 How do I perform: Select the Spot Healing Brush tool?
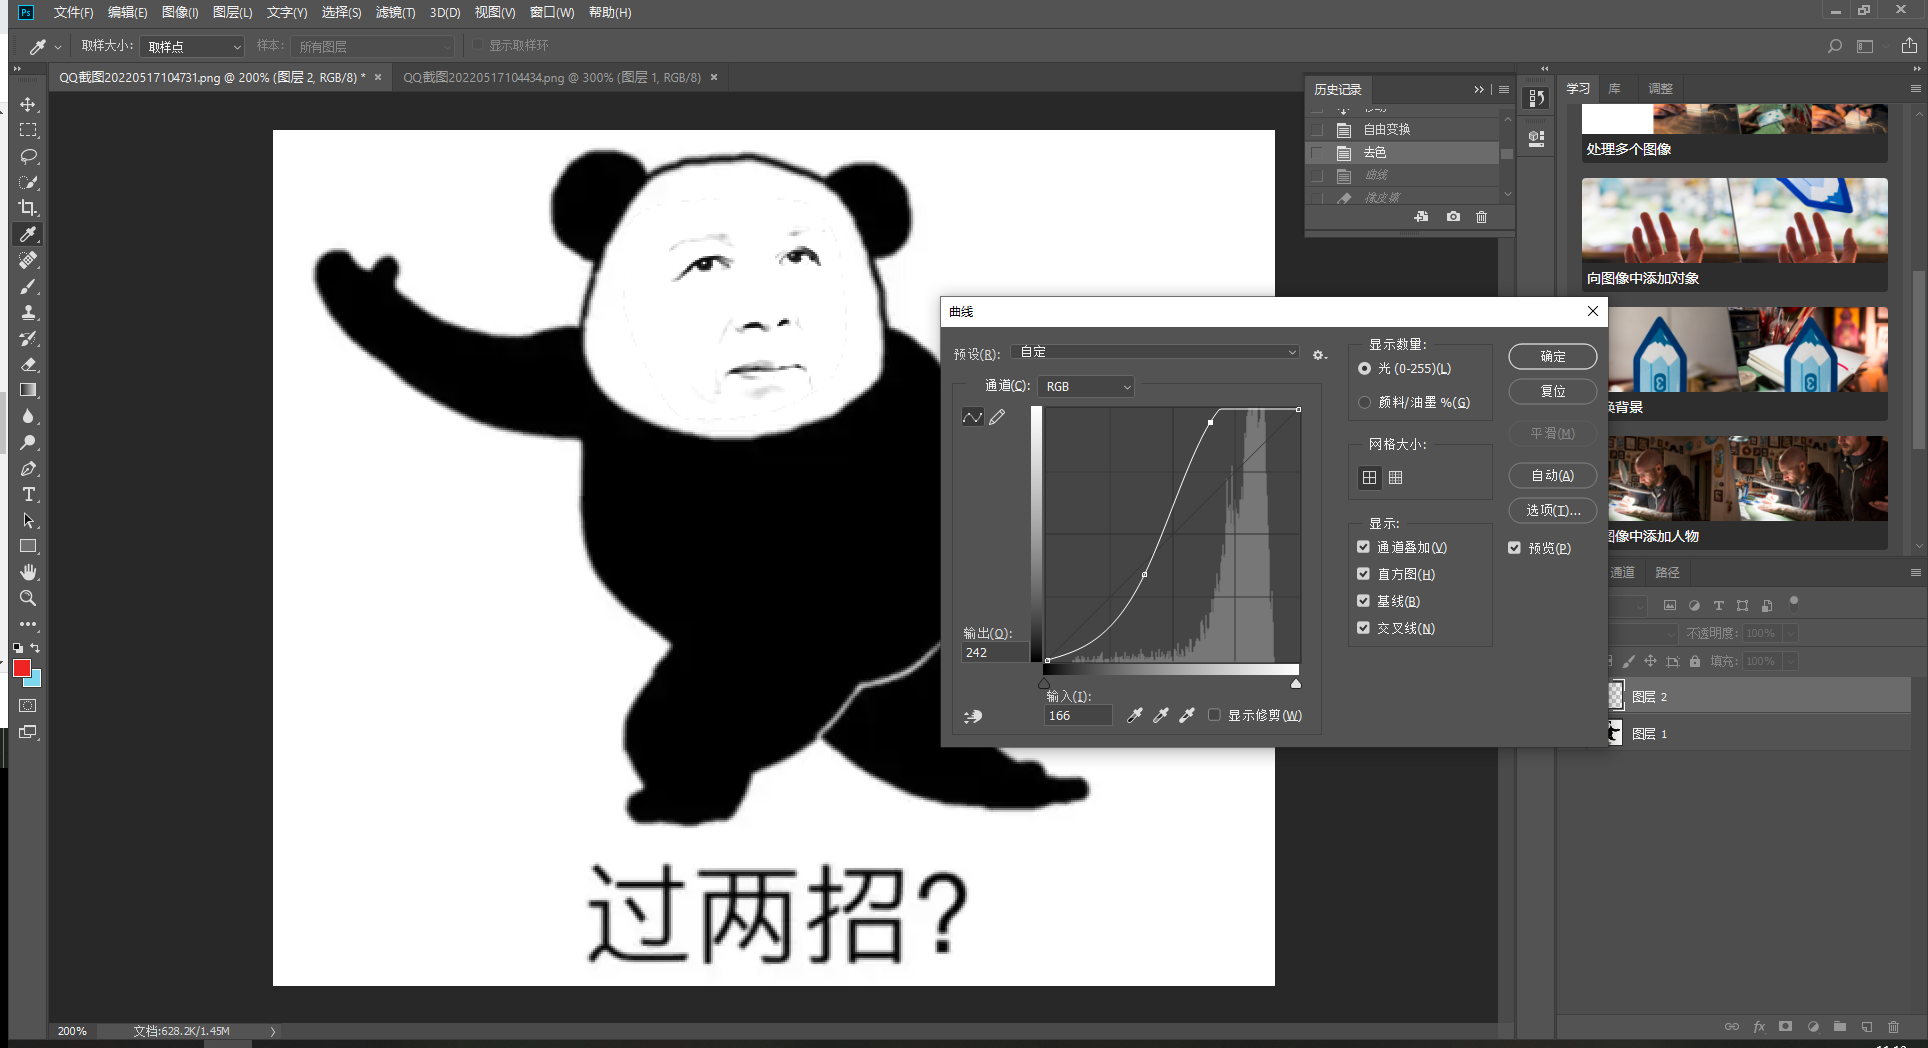click(x=28, y=260)
